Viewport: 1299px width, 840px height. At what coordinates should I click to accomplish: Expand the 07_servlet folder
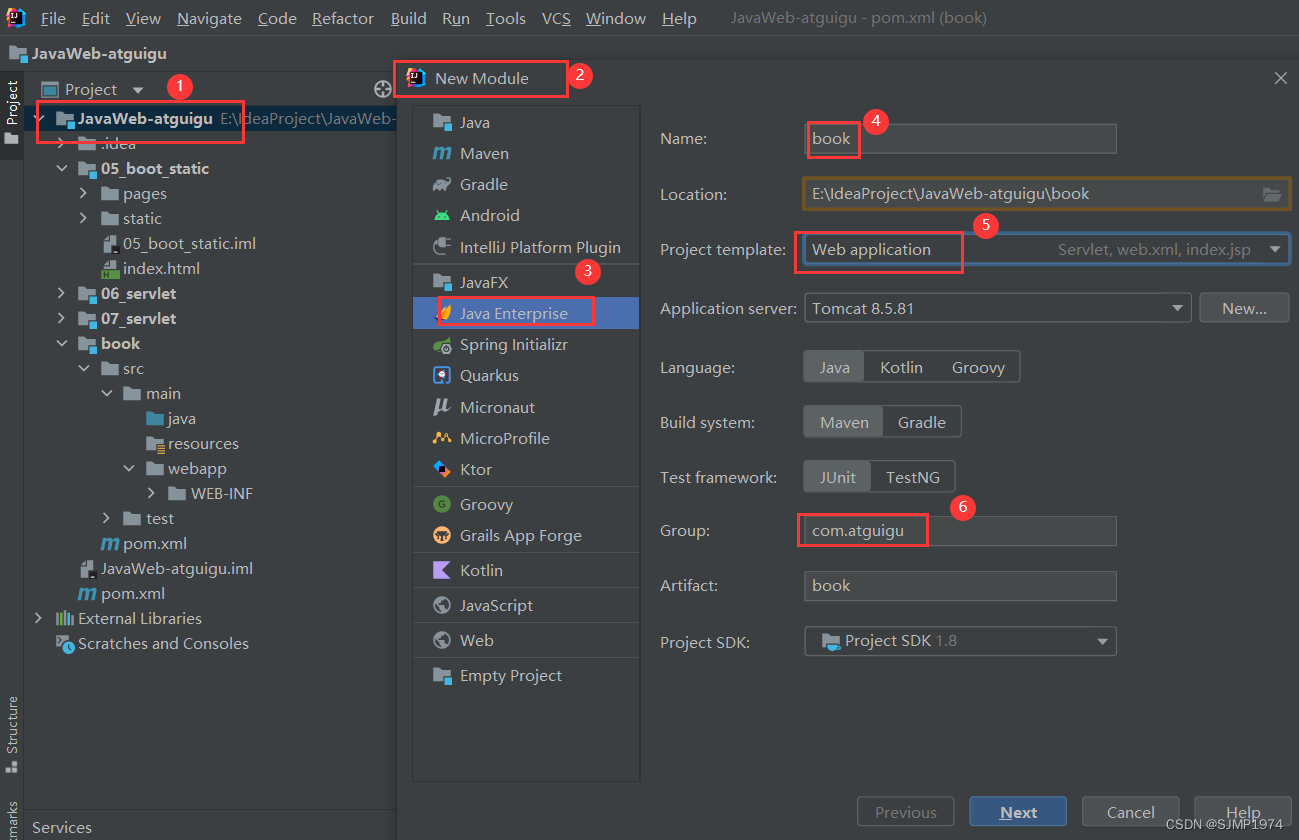pyautogui.click(x=62, y=318)
